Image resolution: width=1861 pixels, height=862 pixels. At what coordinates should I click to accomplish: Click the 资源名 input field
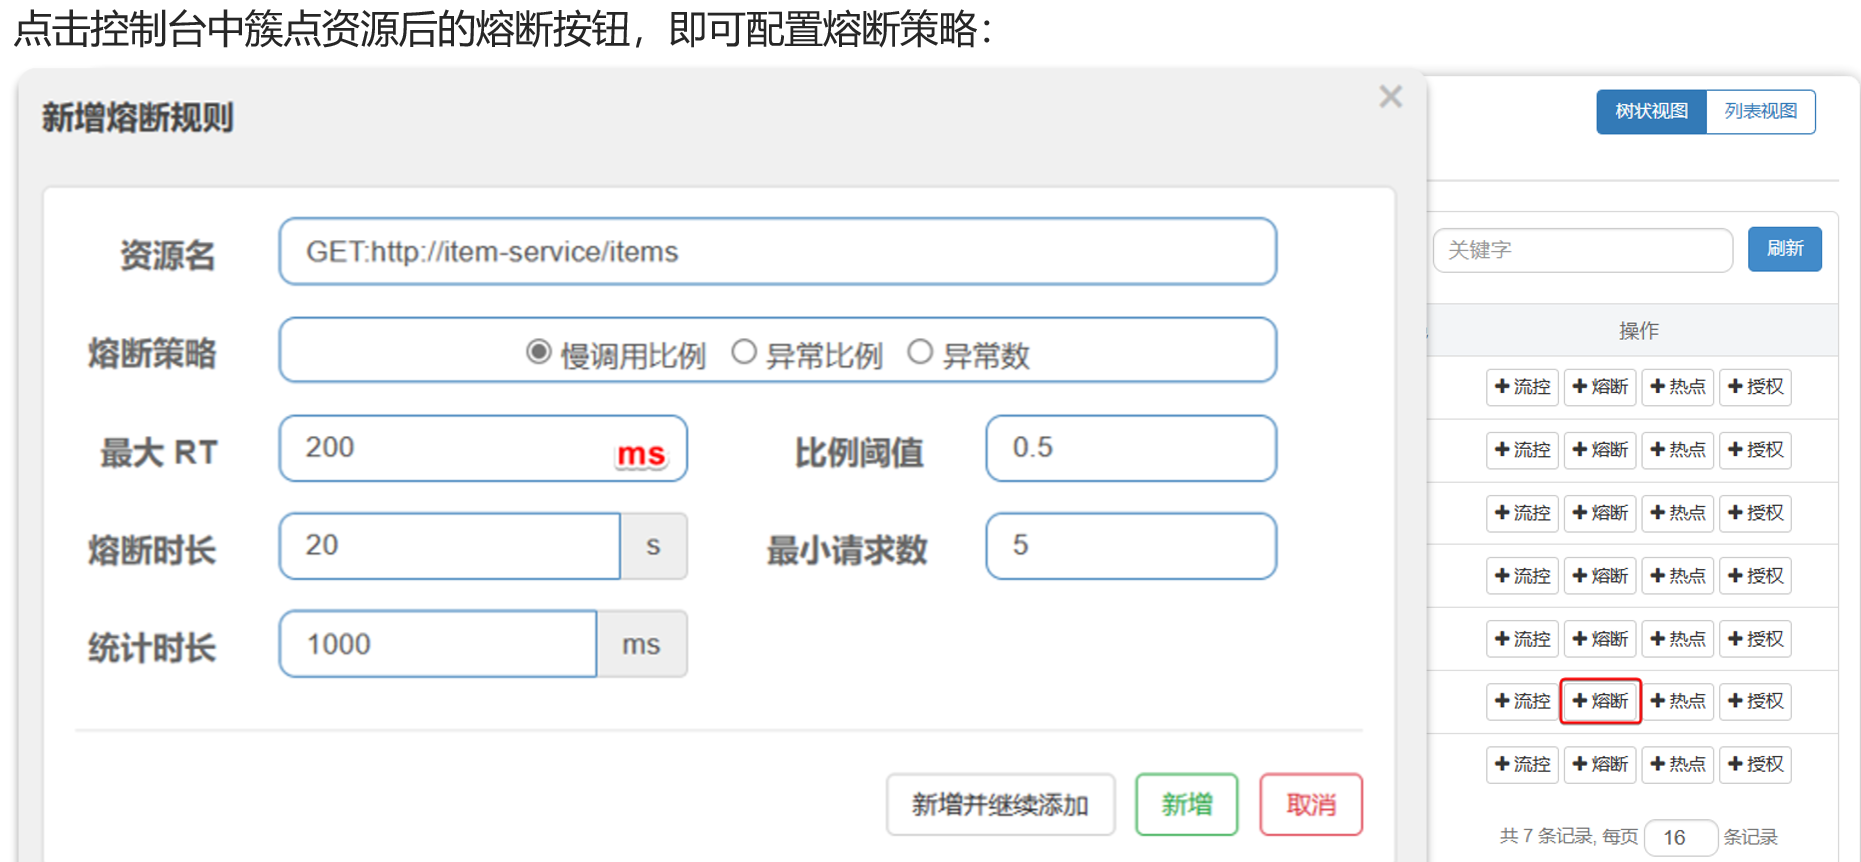(x=778, y=251)
